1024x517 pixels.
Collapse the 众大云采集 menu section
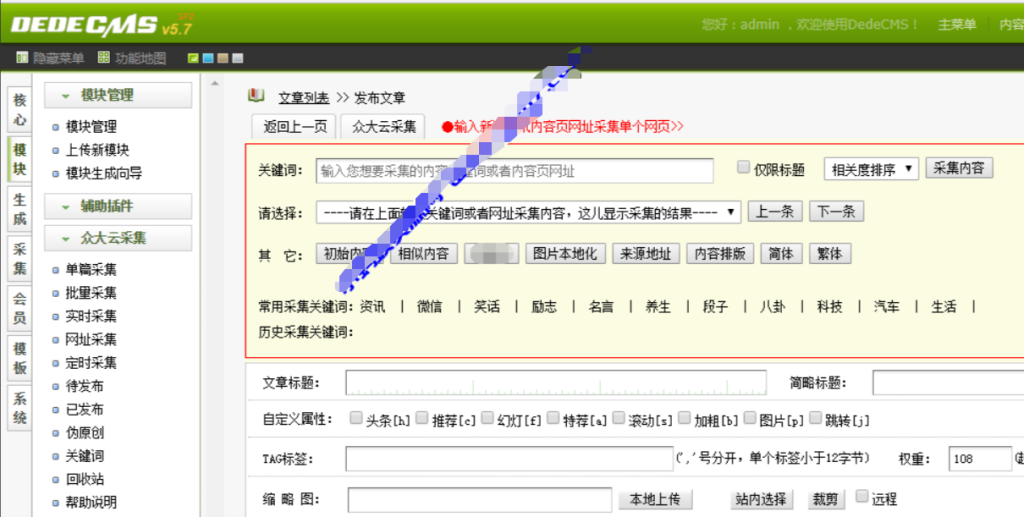click(118, 238)
